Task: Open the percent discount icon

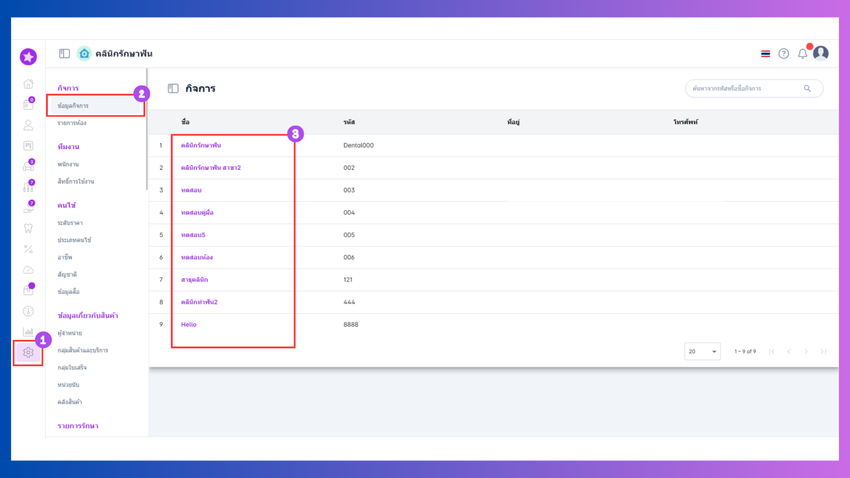Action: tap(28, 249)
